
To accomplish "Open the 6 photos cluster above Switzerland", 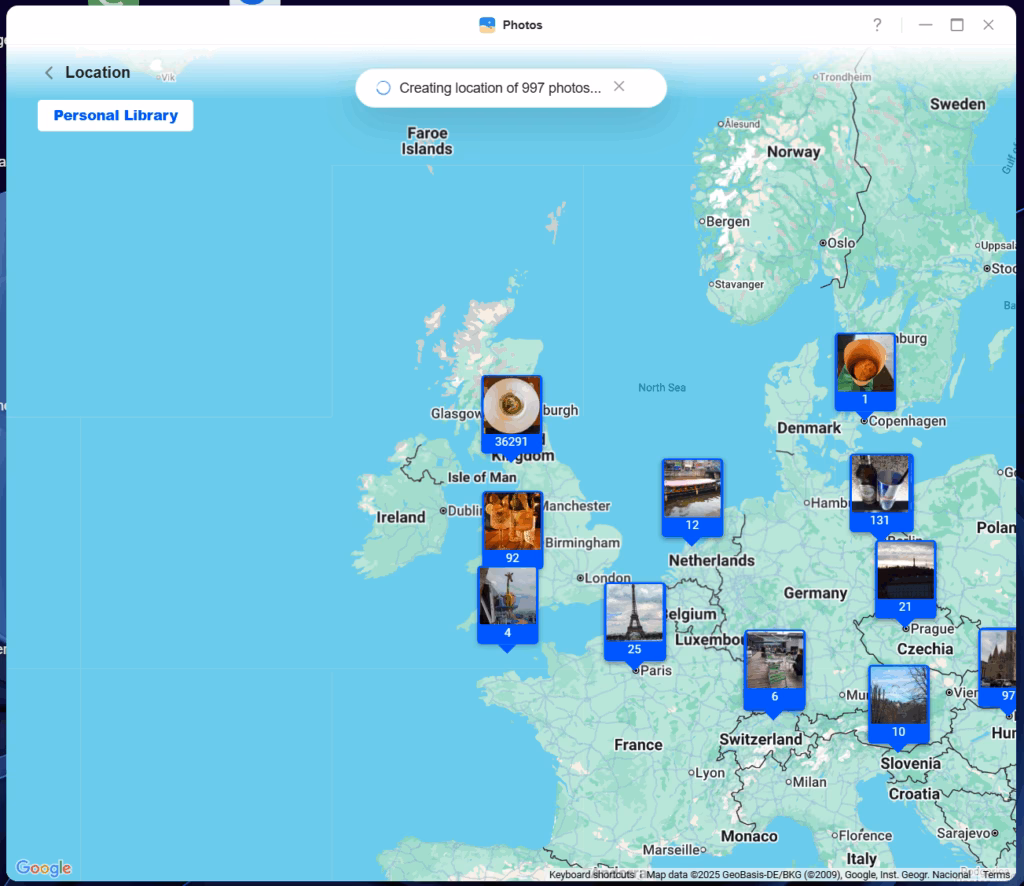I will point(774,666).
